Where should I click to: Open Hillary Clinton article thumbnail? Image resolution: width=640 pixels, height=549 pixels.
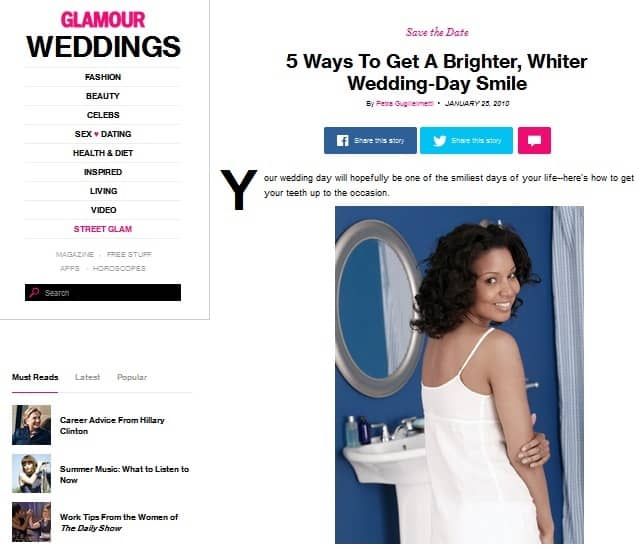click(x=31, y=425)
